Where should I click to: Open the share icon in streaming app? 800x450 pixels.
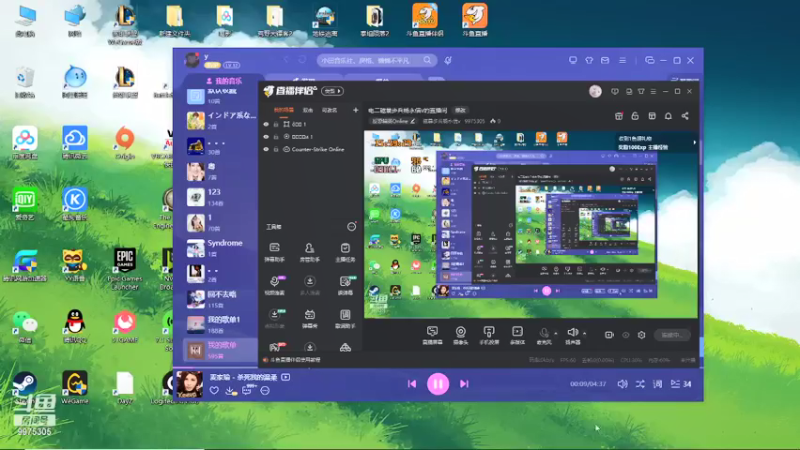pyautogui.click(x=685, y=116)
